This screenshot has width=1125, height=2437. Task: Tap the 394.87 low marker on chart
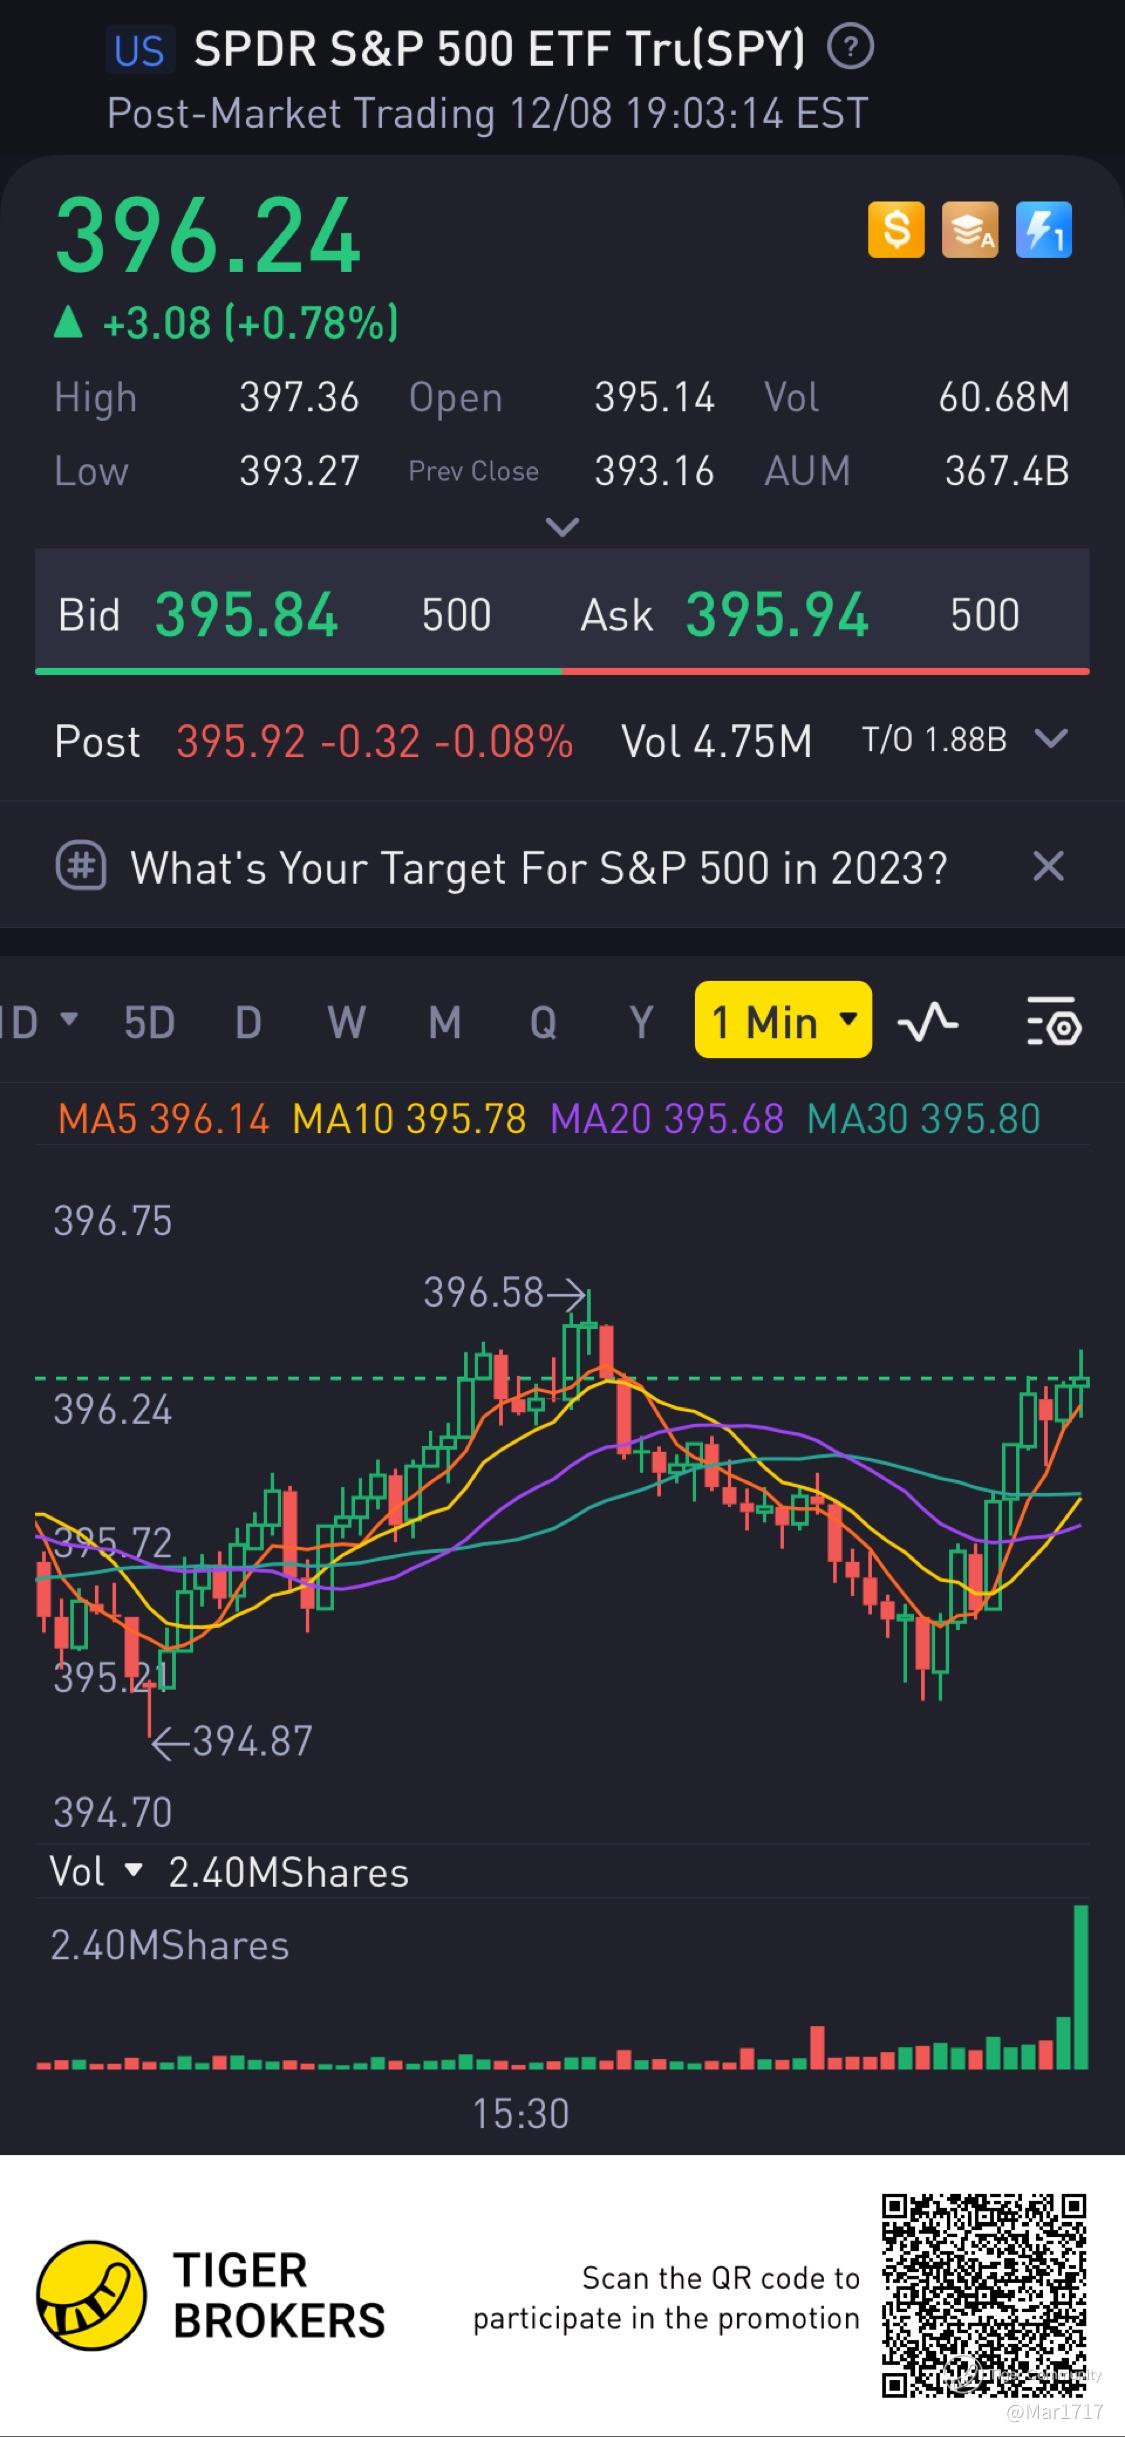click(x=232, y=1741)
